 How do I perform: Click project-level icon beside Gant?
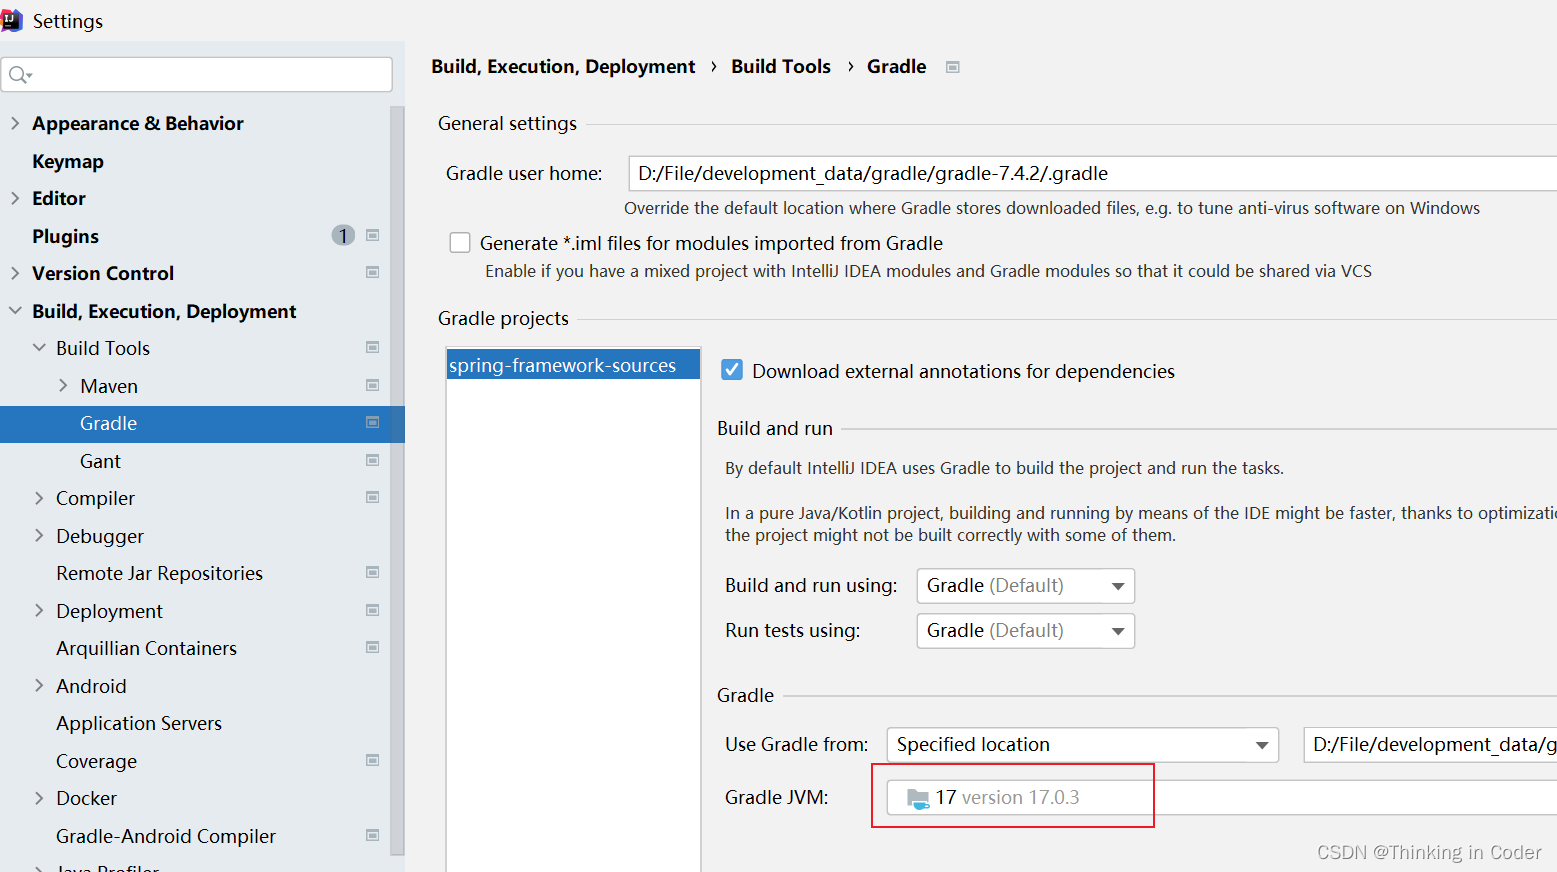[x=372, y=461]
